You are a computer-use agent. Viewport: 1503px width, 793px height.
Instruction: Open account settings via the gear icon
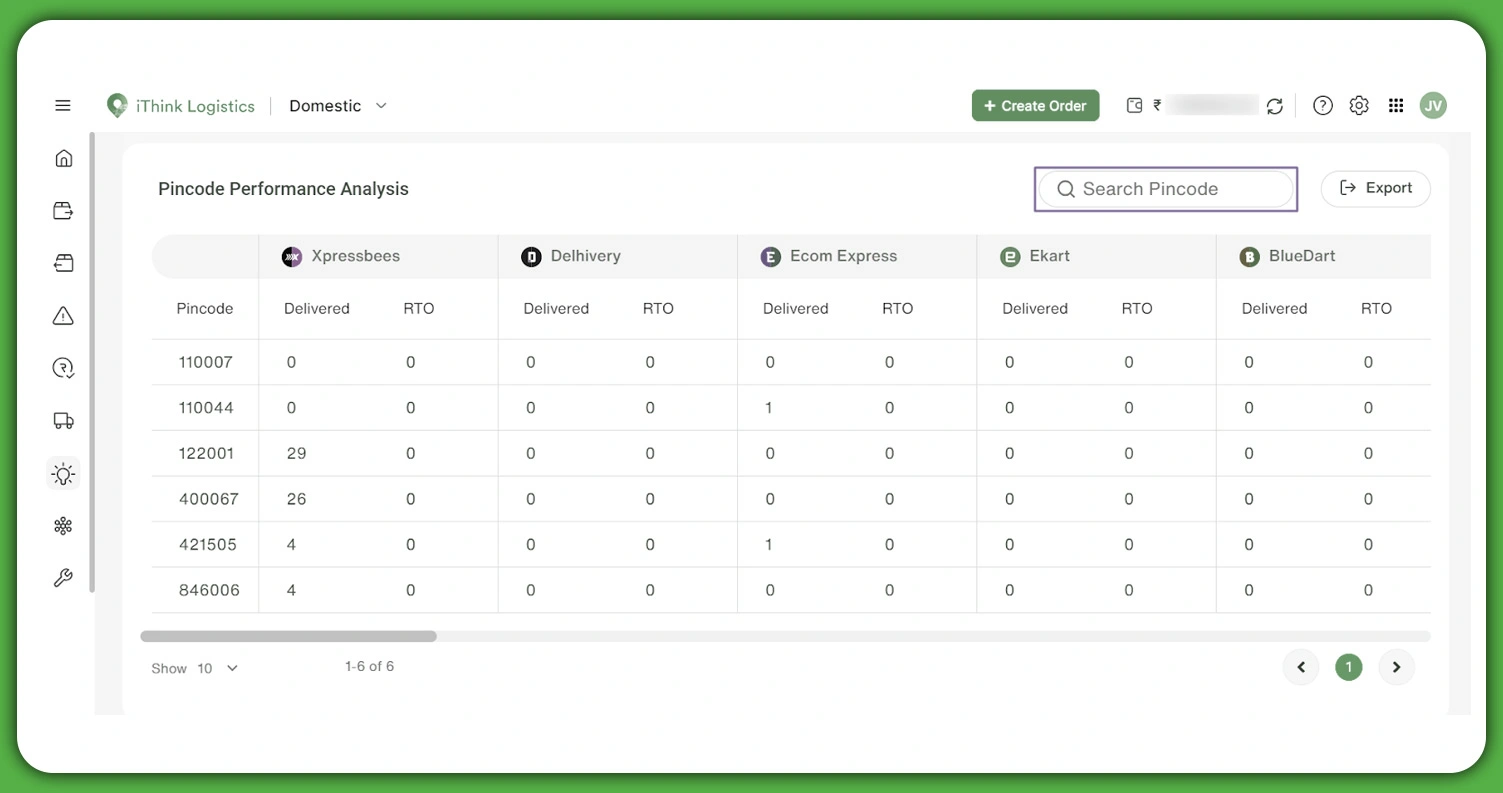coord(1358,105)
